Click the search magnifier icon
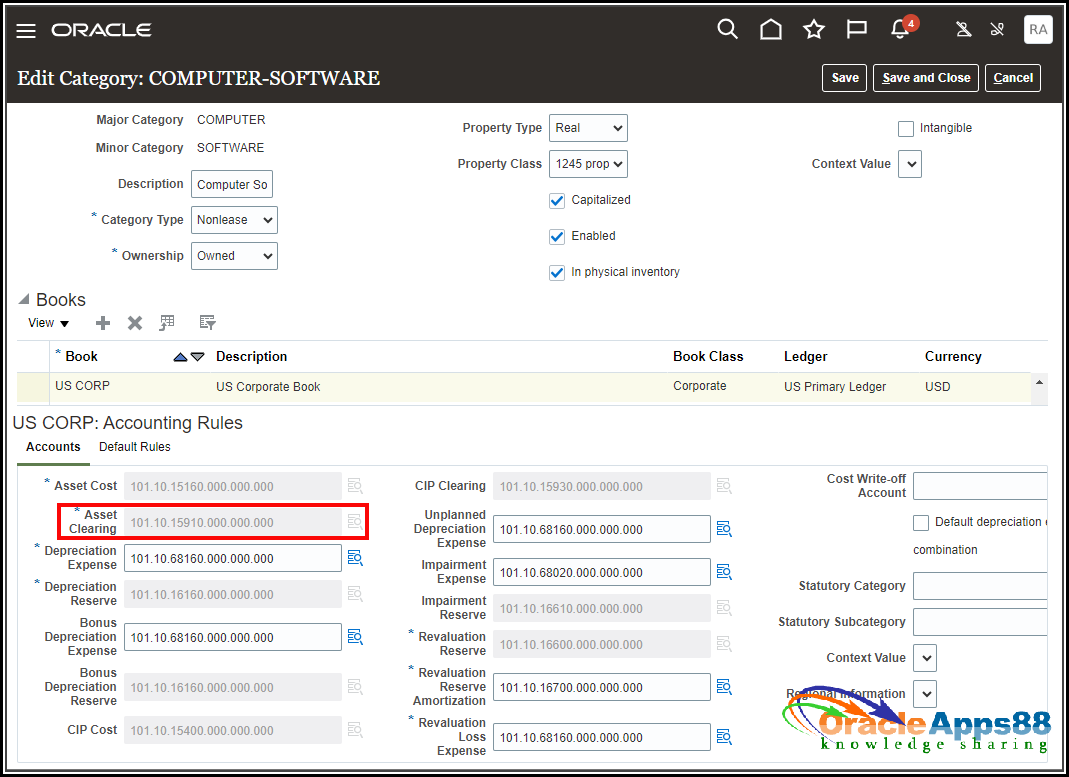 pos(727,29)
